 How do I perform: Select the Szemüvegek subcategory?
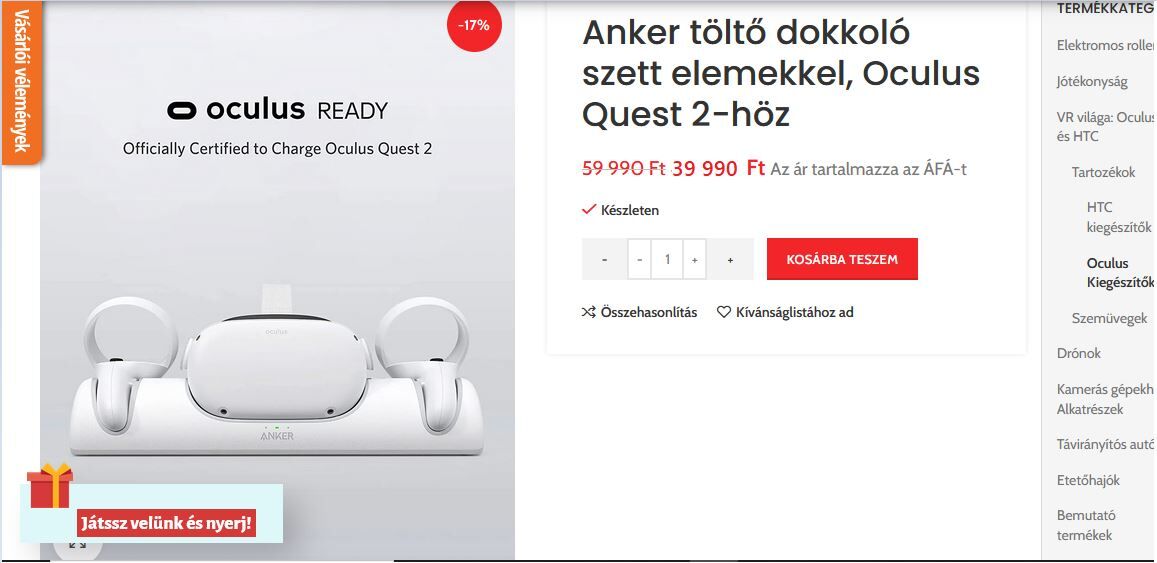(x=1109, y=318)
